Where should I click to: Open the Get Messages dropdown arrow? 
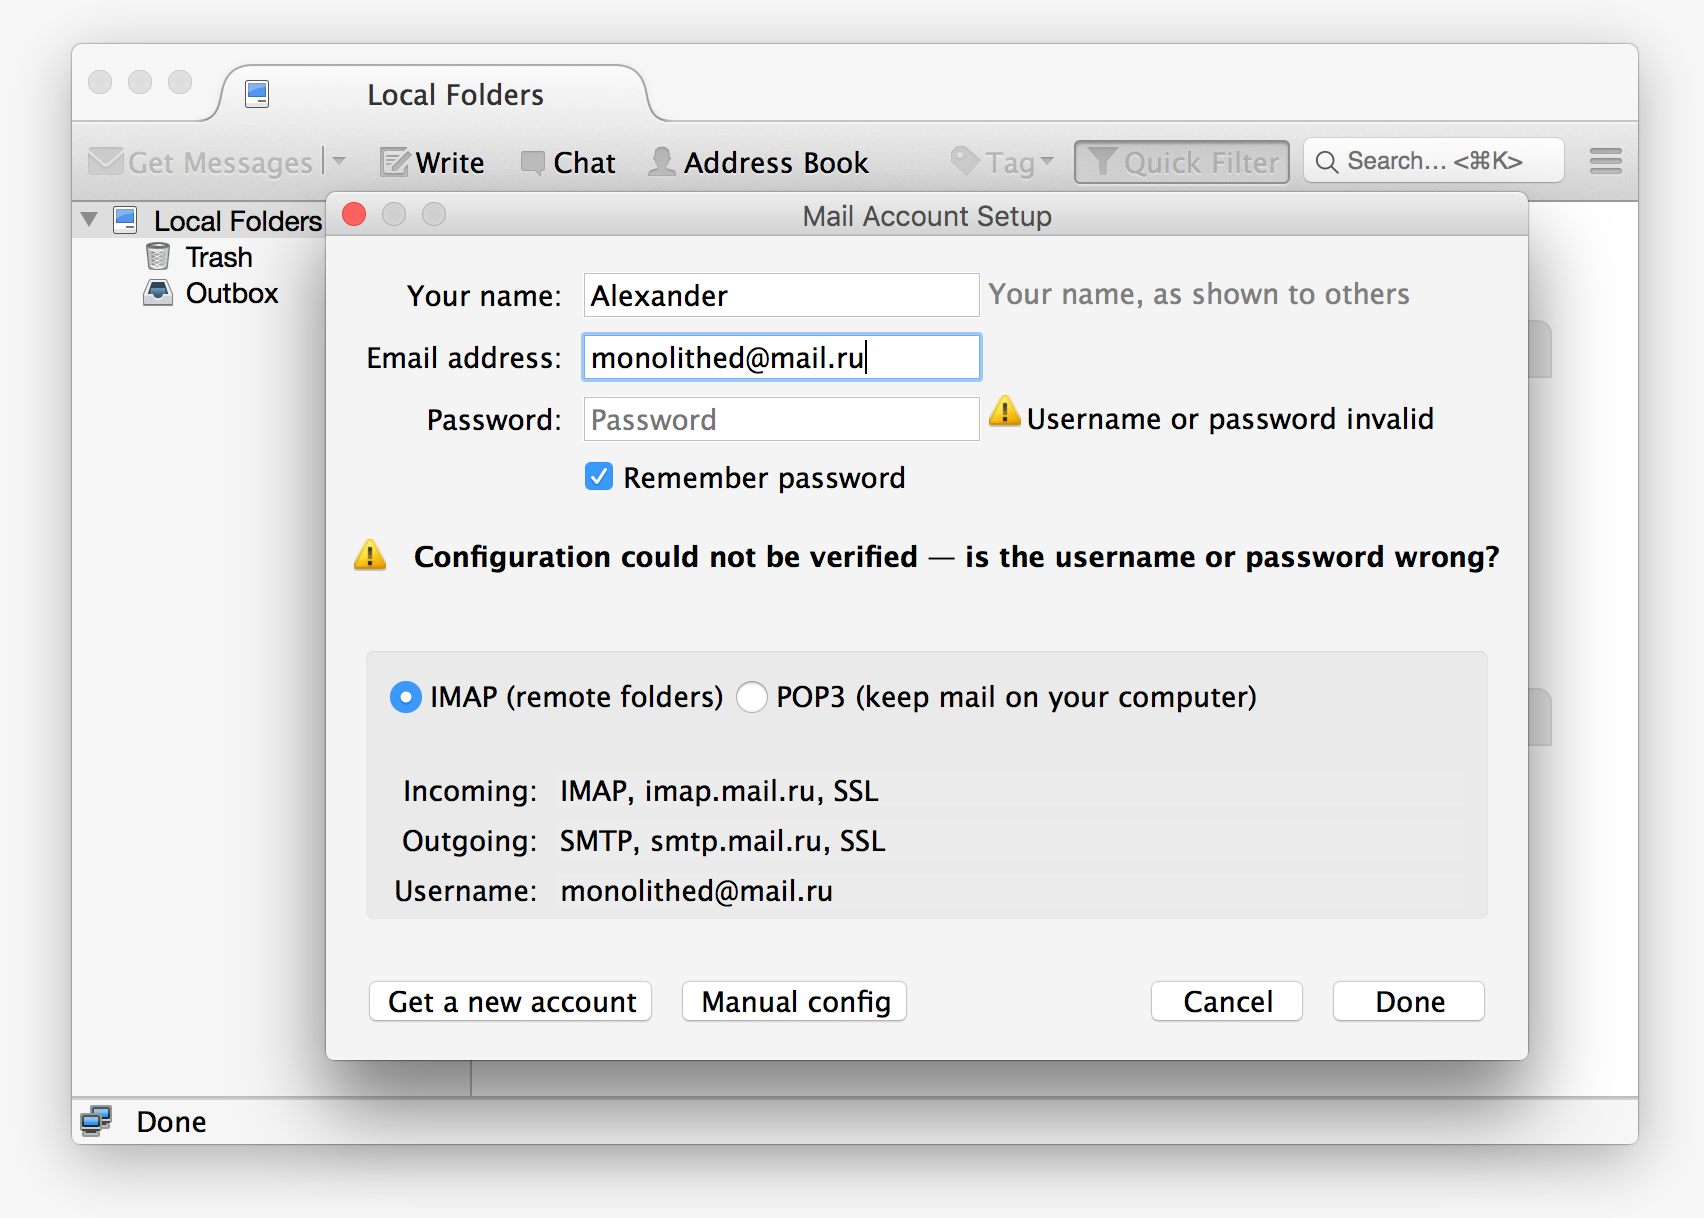tap(339, 161)
